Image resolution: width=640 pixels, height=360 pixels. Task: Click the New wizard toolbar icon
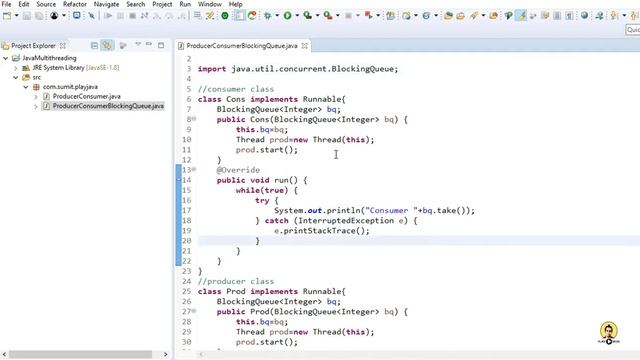[x=7, y=16]
